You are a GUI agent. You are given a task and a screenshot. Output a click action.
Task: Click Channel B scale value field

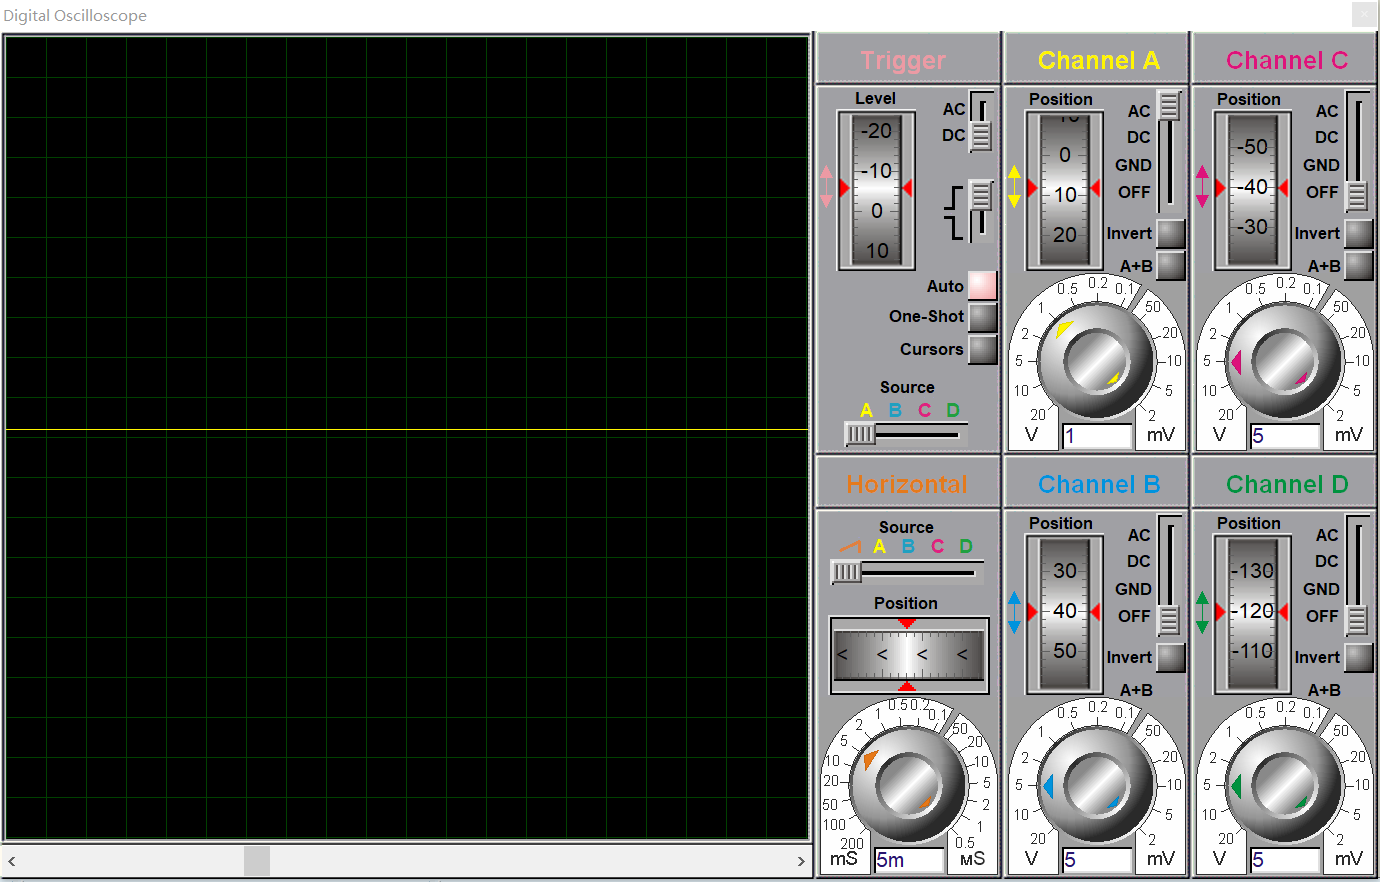click(x=1097, y=860)
